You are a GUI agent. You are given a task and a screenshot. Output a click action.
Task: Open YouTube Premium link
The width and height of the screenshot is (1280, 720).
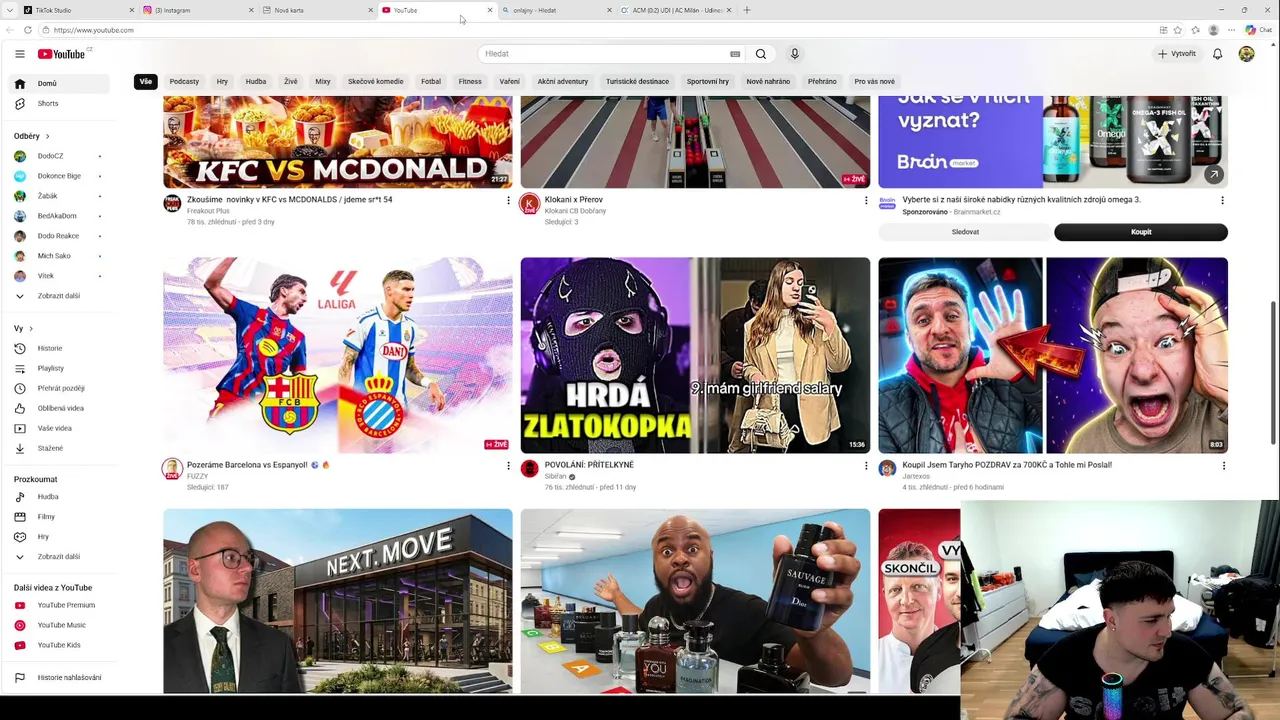pos(60,605)
